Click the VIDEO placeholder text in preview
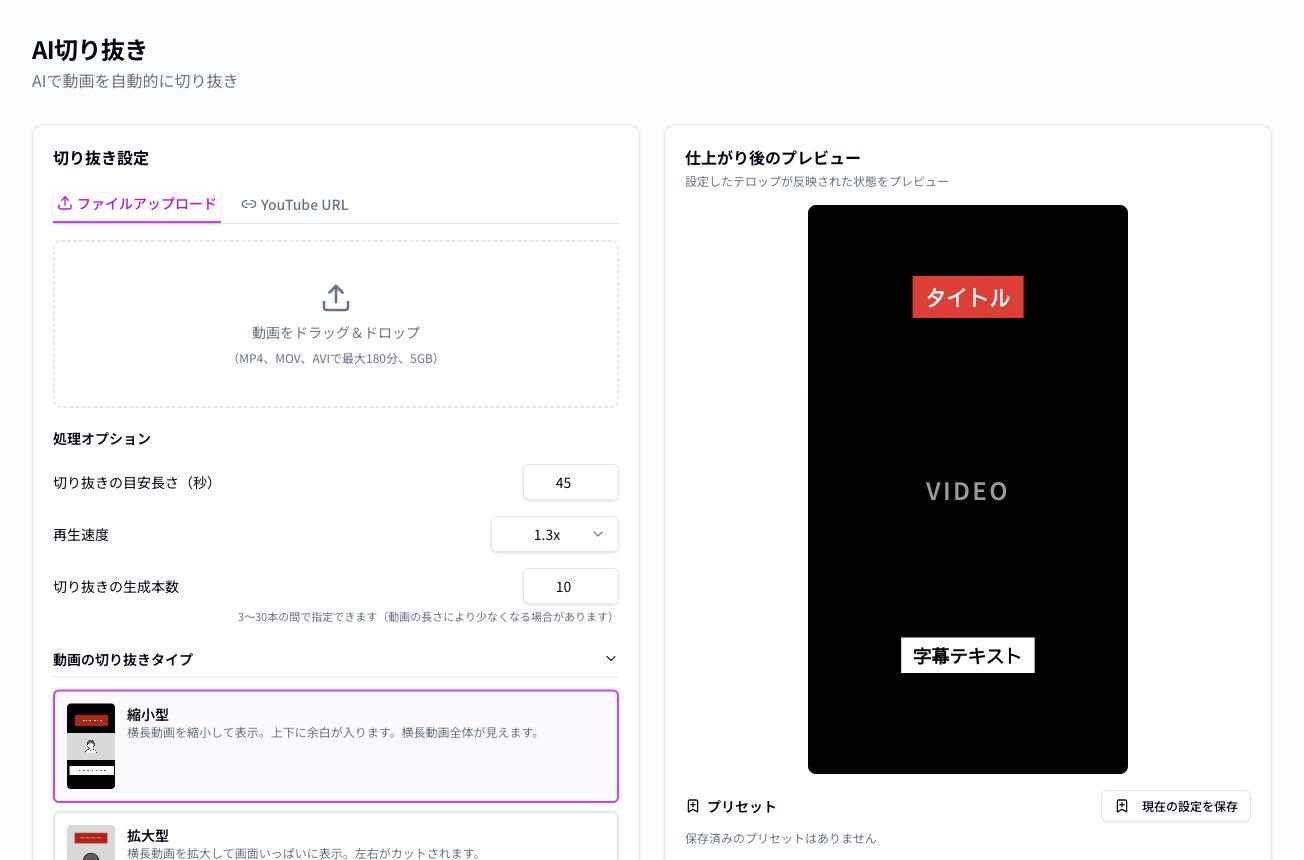 (x=967, y=491)
